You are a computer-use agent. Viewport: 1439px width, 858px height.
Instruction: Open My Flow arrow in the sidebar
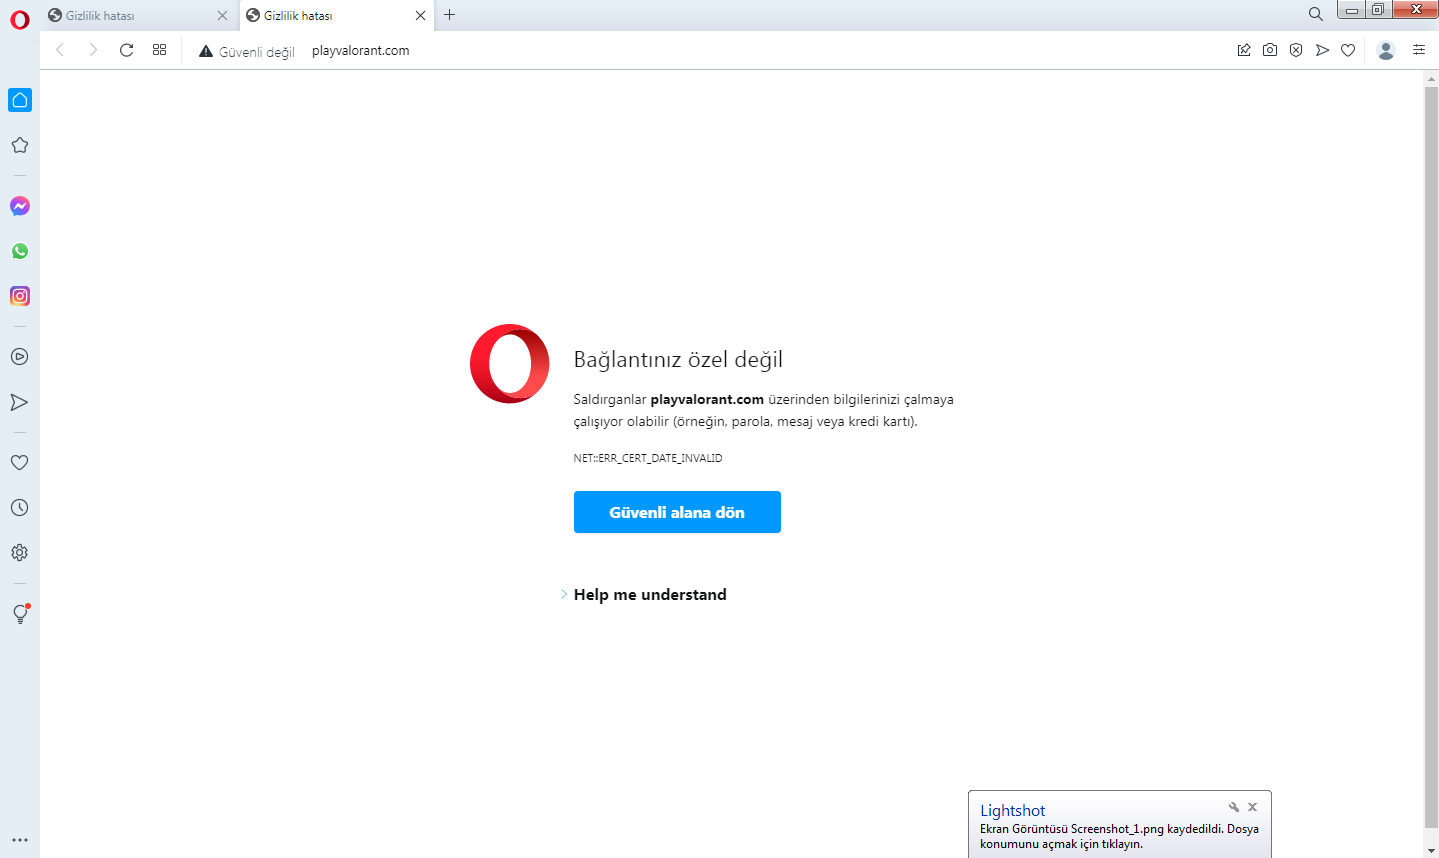20,402
